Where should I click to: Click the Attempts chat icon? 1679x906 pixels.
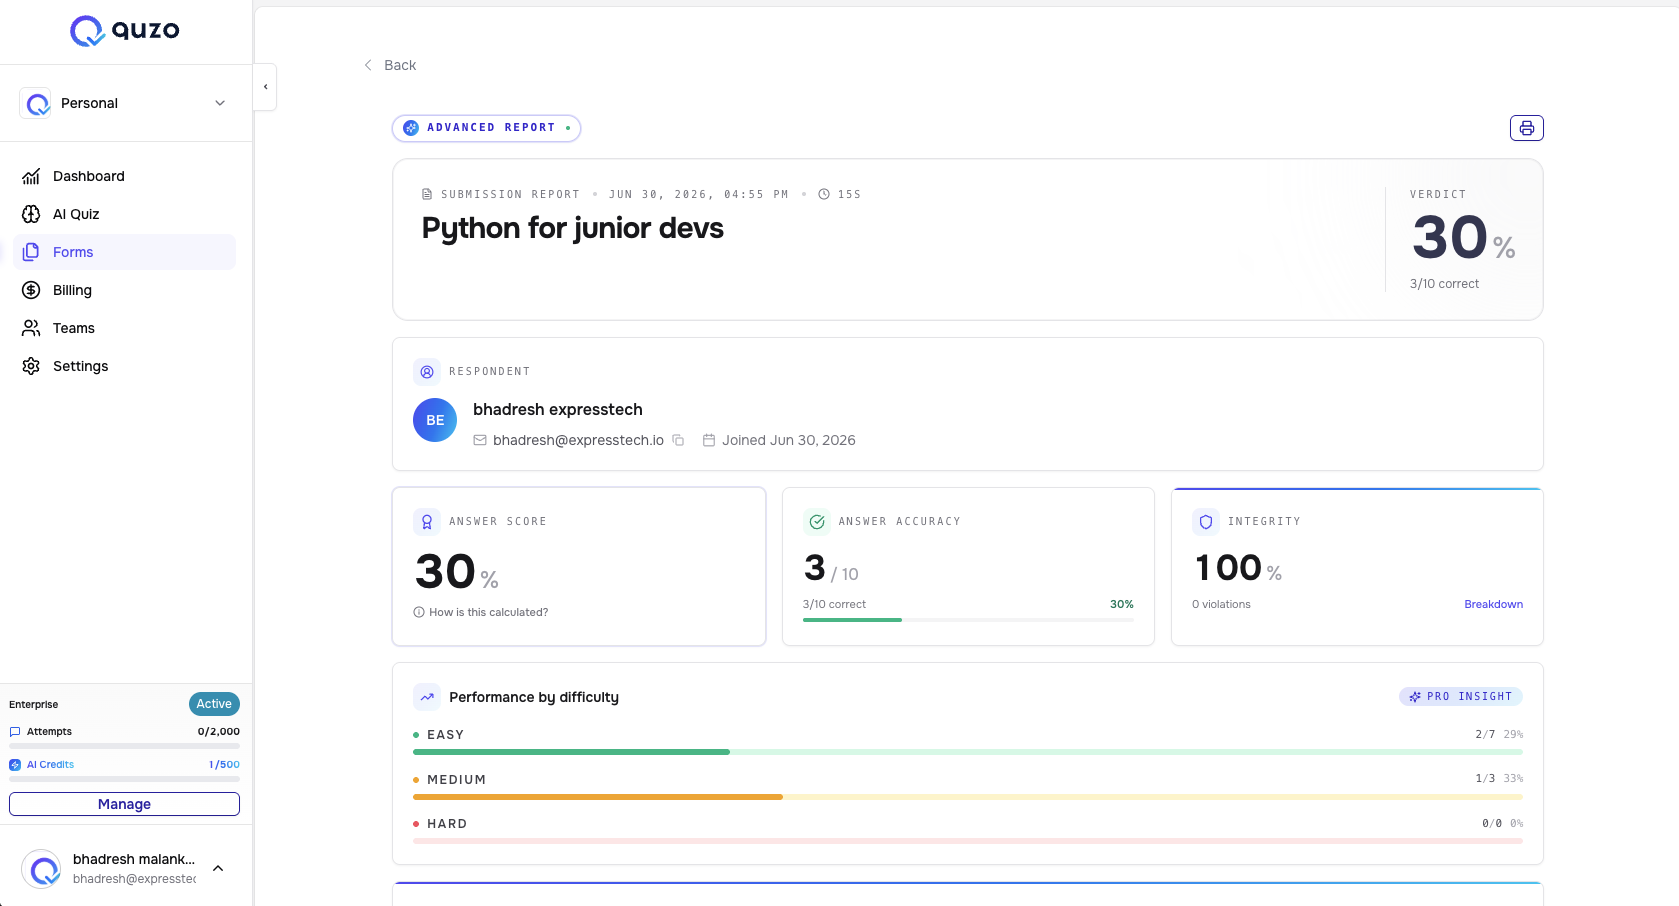(x=15, y=732)
